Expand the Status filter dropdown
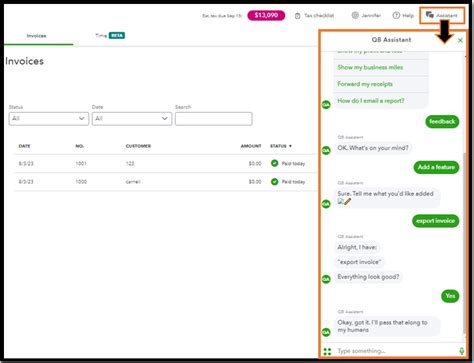The width and height of the screenshot is (474, 363). (49, 119)
